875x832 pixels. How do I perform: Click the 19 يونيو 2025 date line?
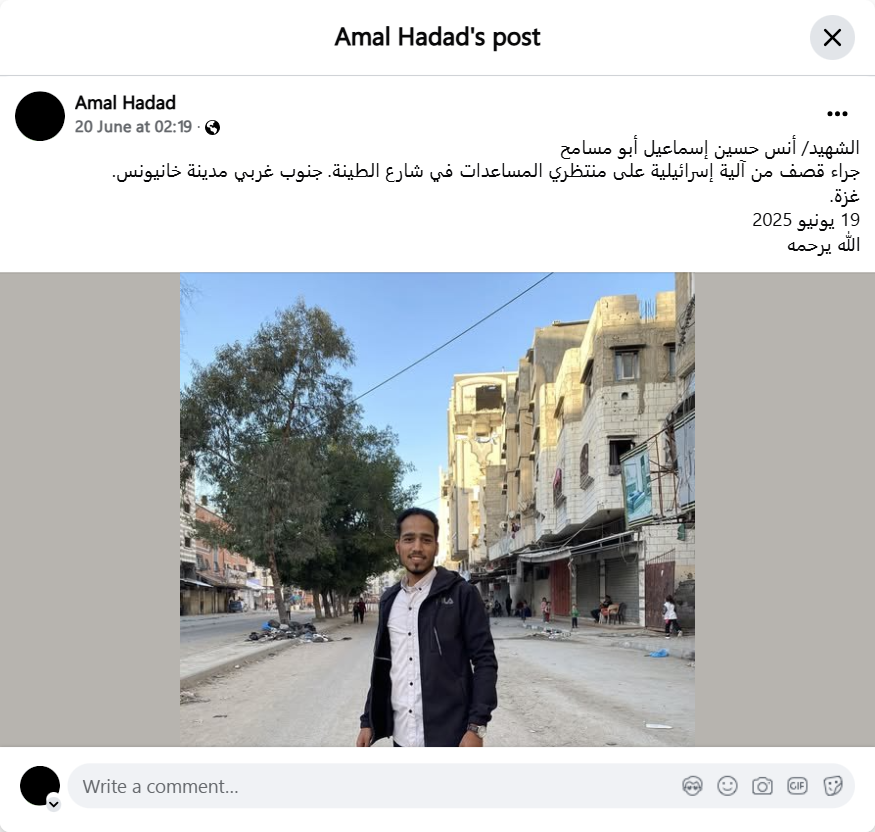[806, 220]
